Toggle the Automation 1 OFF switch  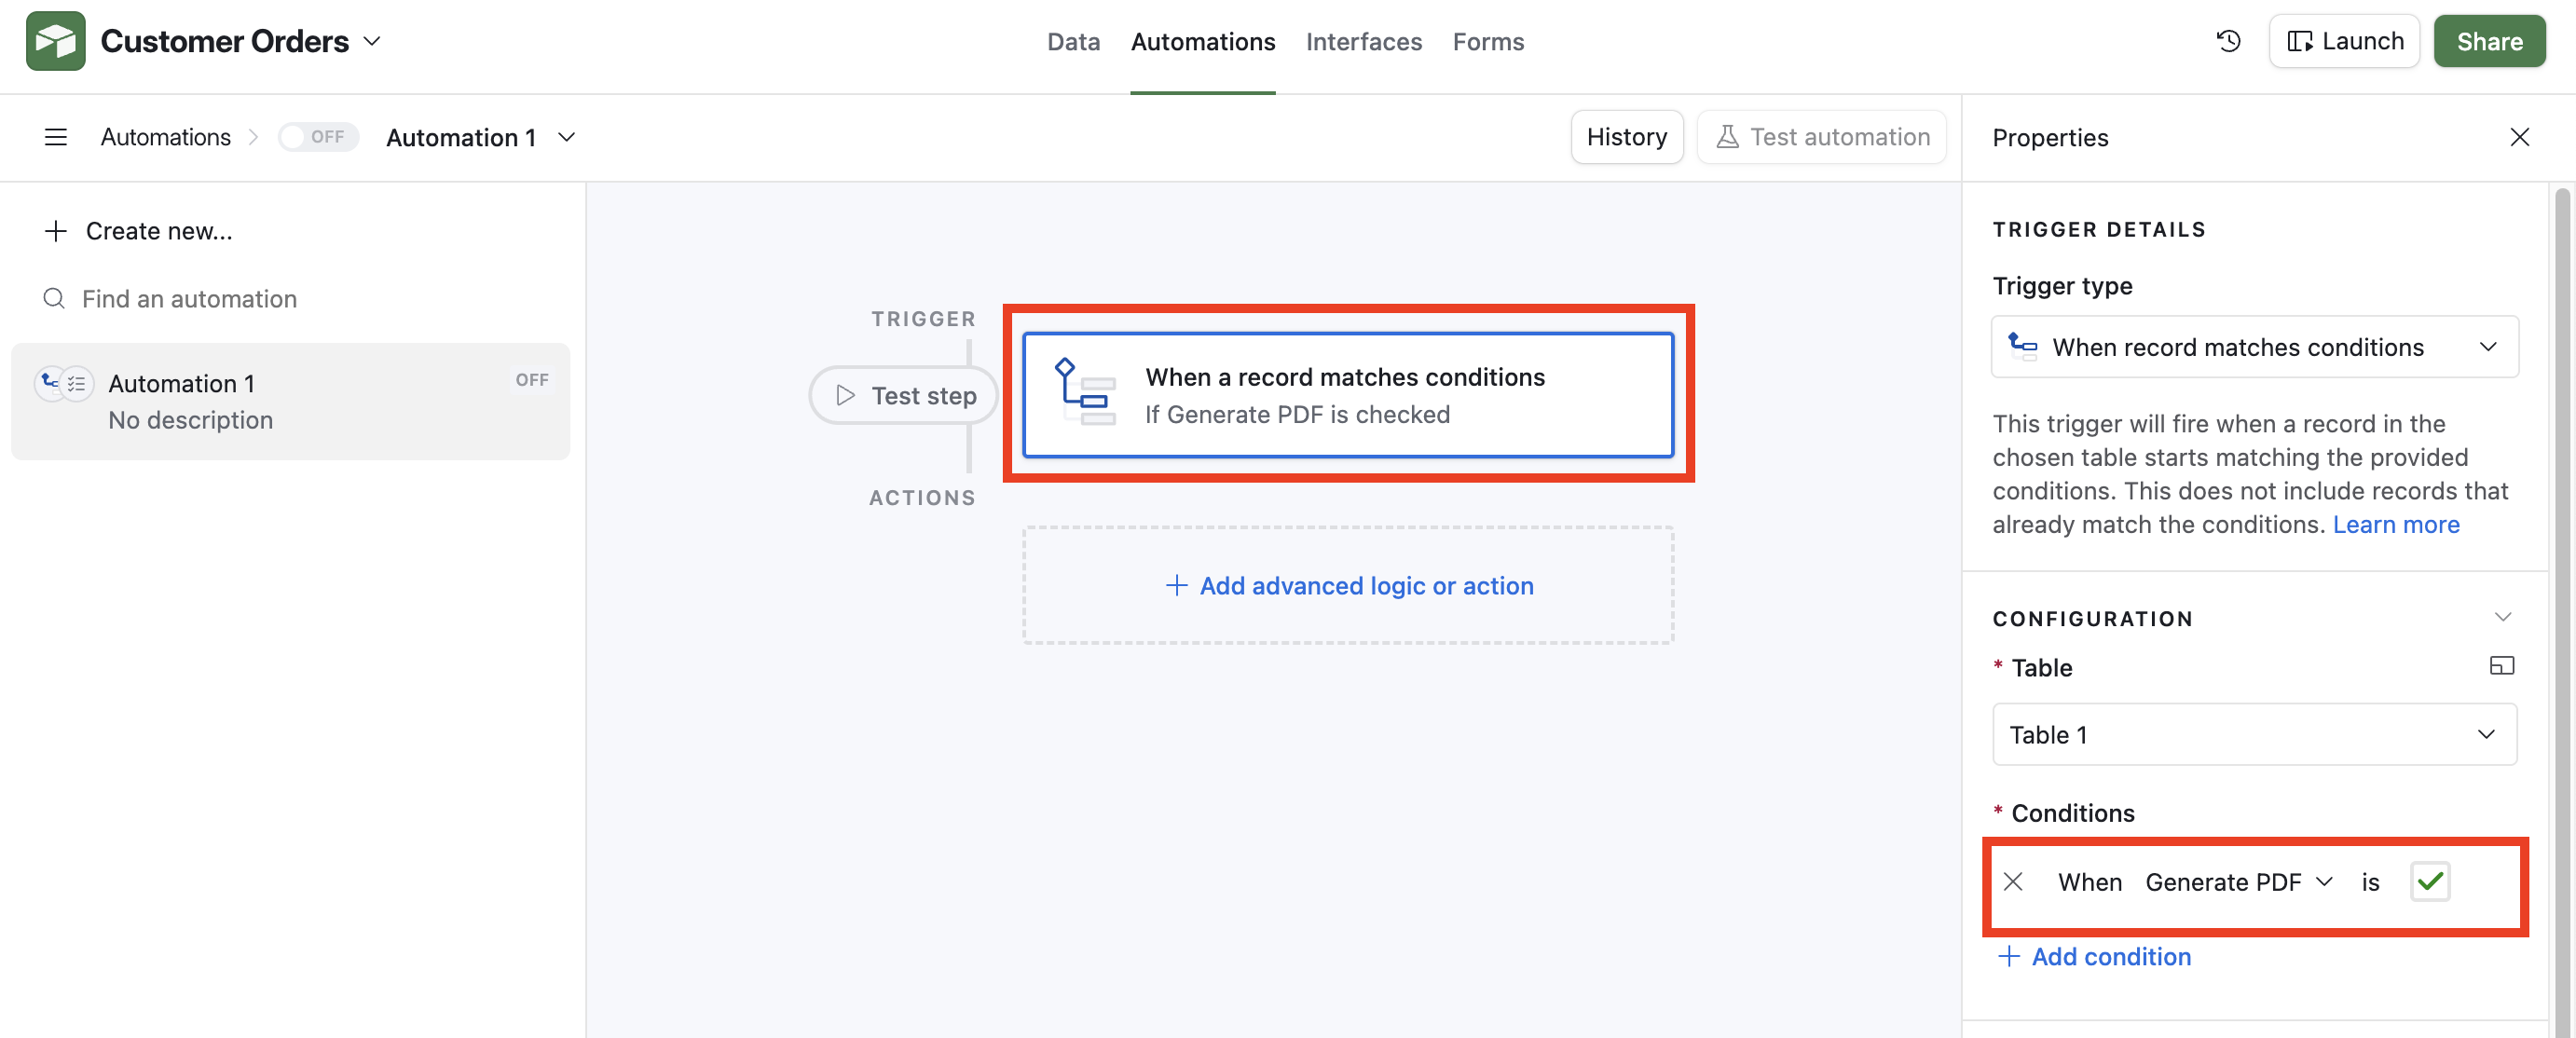tap(318, 137)
